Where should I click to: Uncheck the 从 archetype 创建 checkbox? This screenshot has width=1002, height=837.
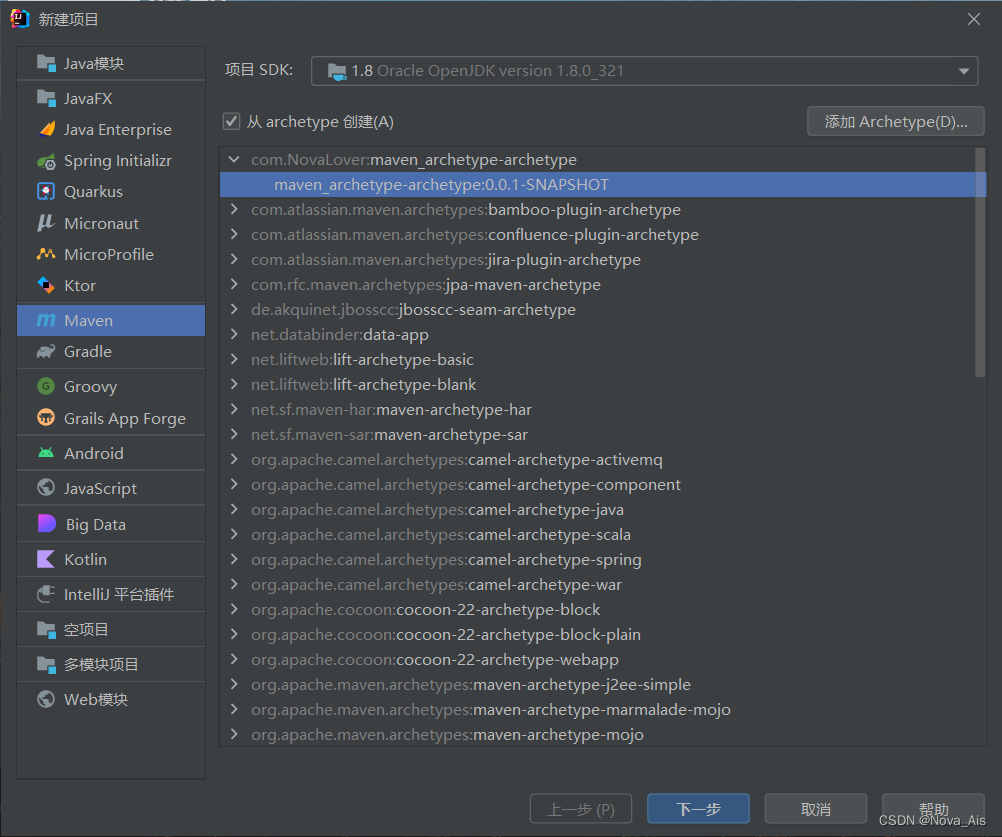[x=231, y=121]
